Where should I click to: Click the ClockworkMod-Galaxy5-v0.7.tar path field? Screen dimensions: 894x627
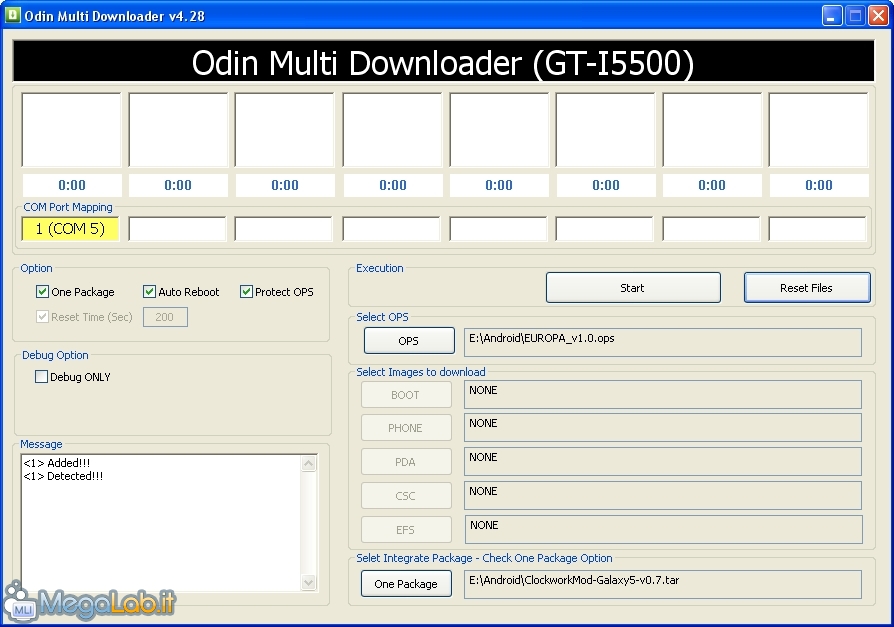[663, 584]
